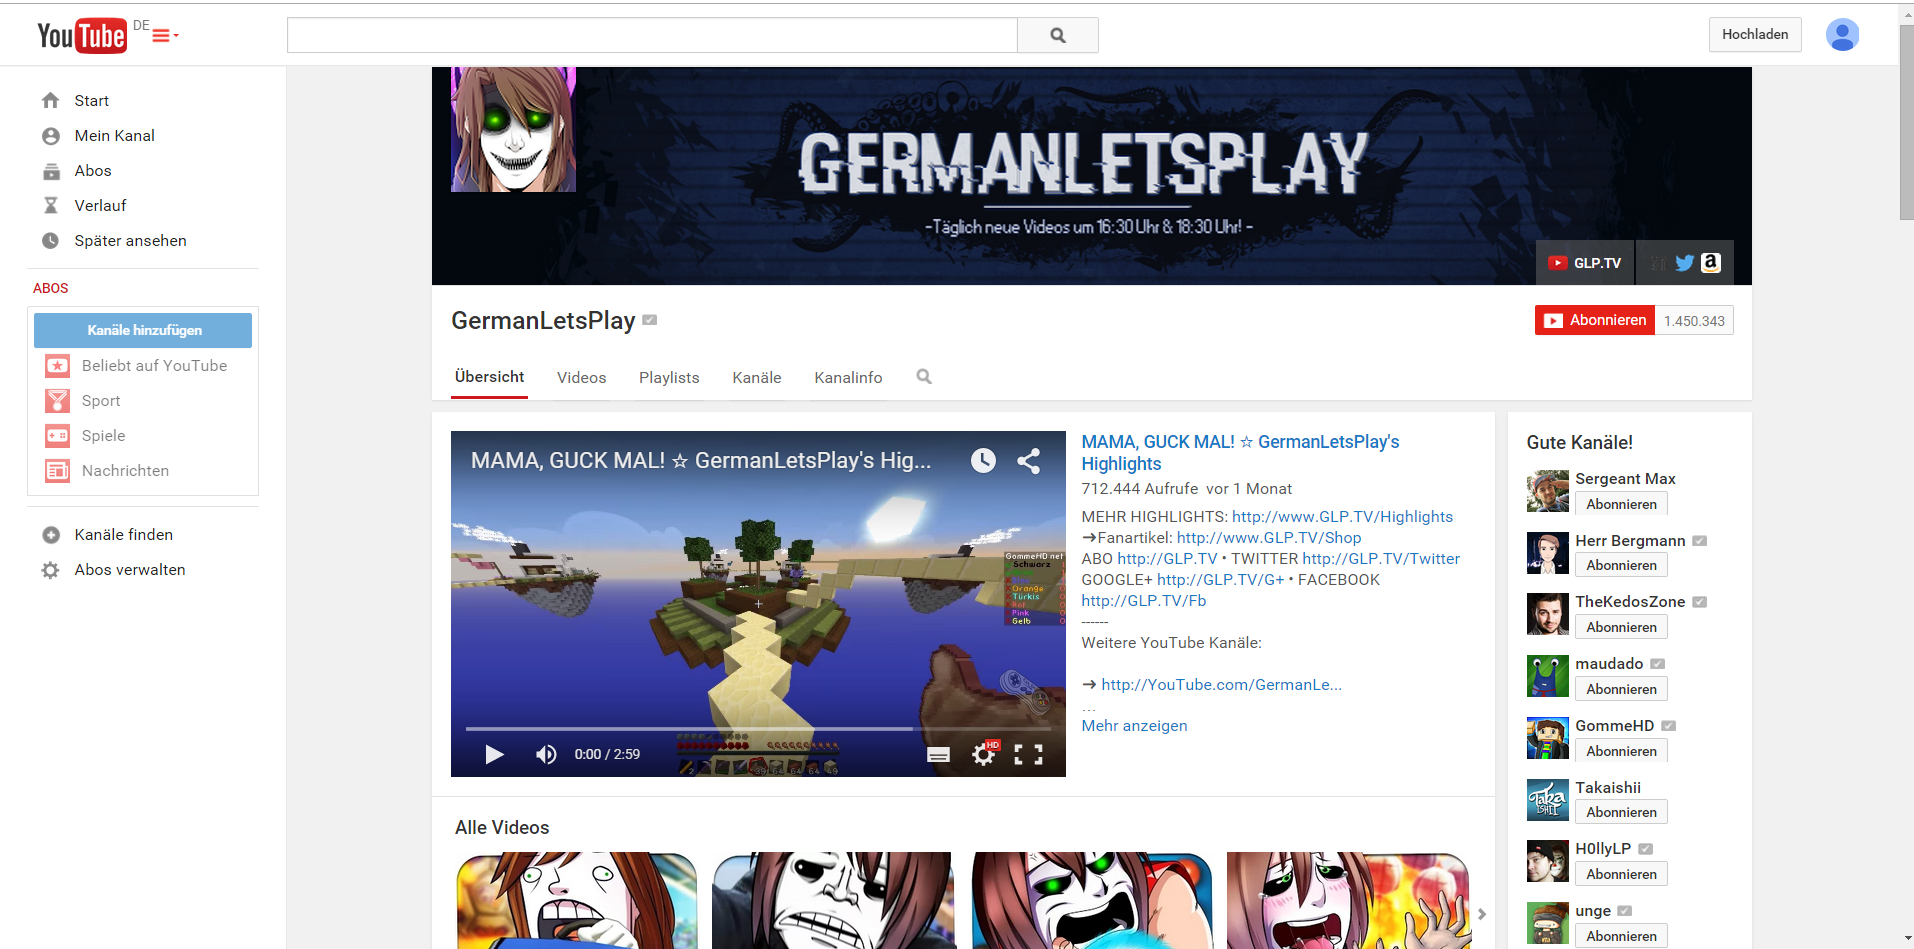This screenshot has width=1914, height=949.
Task: Open the Playlists tab
Action: 669,378
